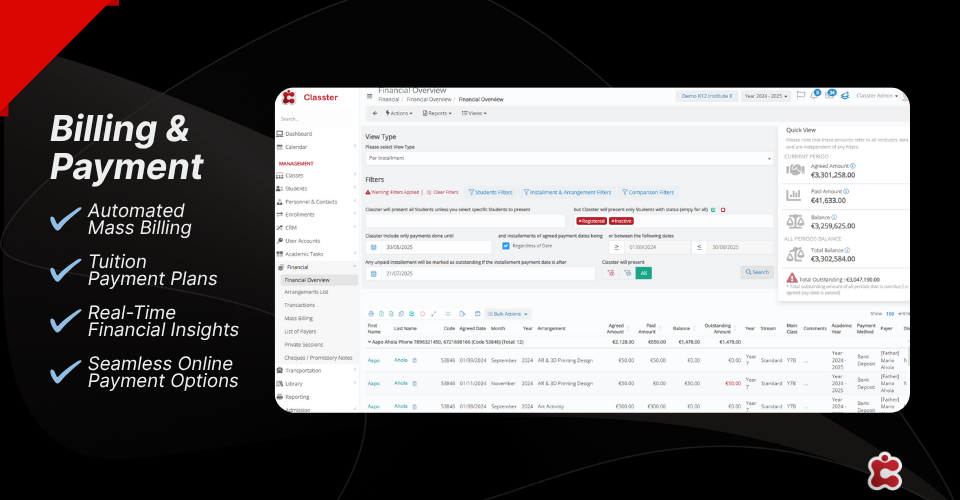Image resolution: width=960 pixels, height=500 pixels.
Task: Select the green All toggle button
Action: point(643,273)
